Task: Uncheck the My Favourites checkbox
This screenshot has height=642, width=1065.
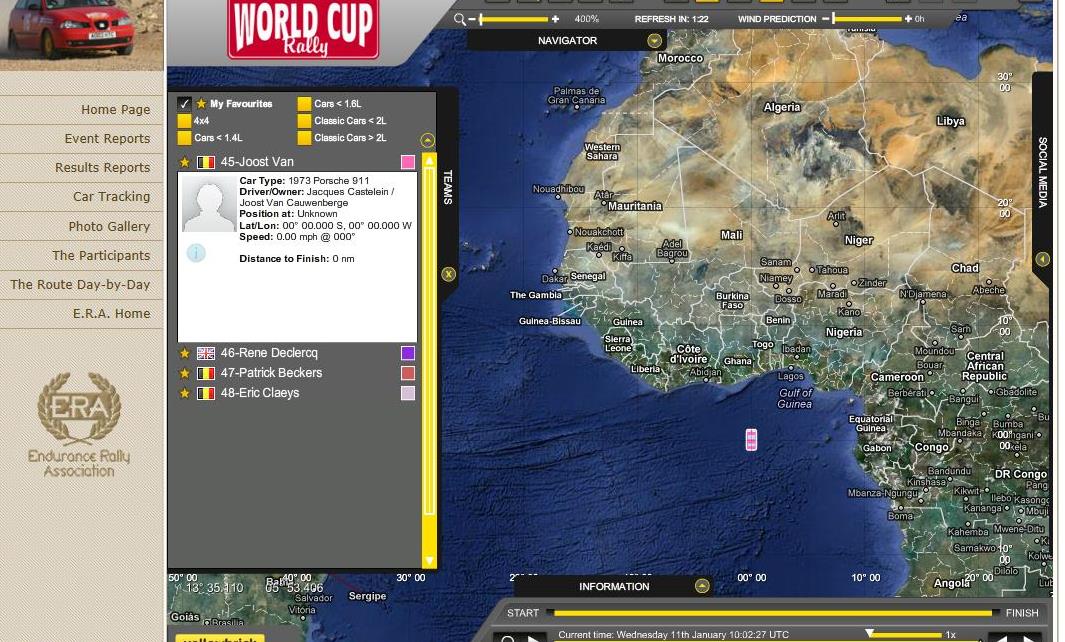Action: pyautogui.click(x=184, y=104)
